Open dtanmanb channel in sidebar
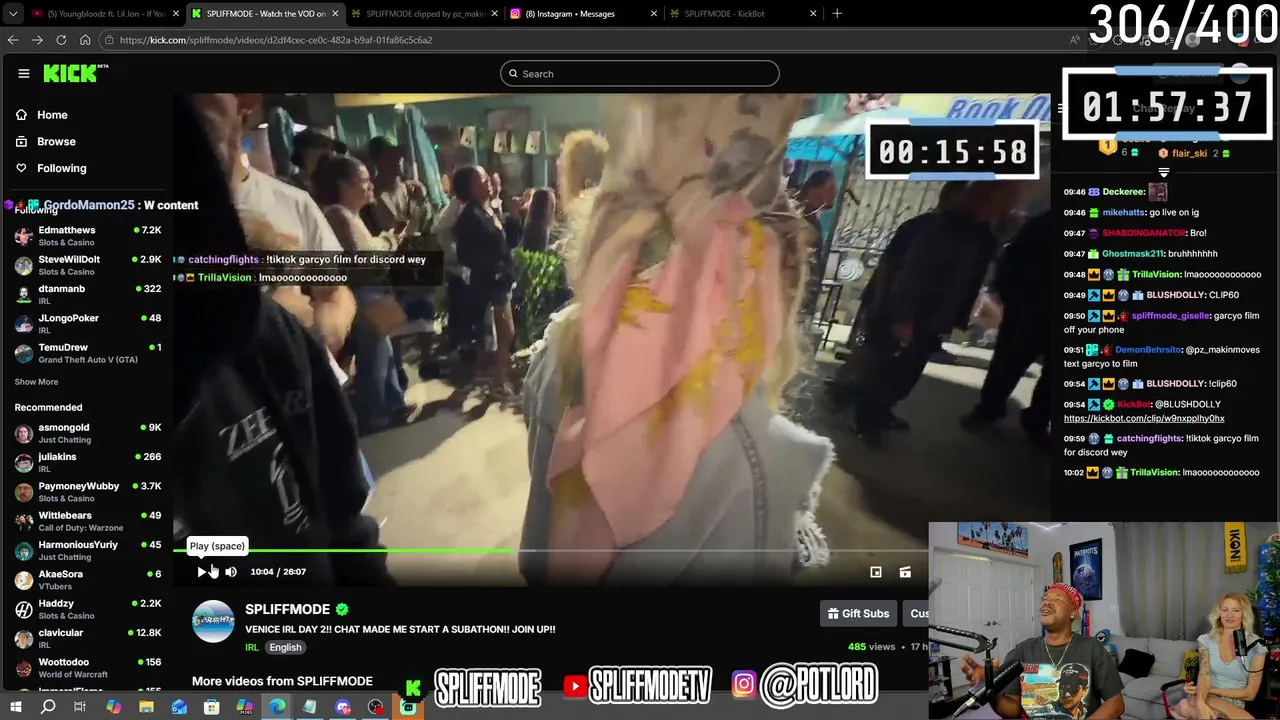1280x720 pixels. [x=88, y=294]
